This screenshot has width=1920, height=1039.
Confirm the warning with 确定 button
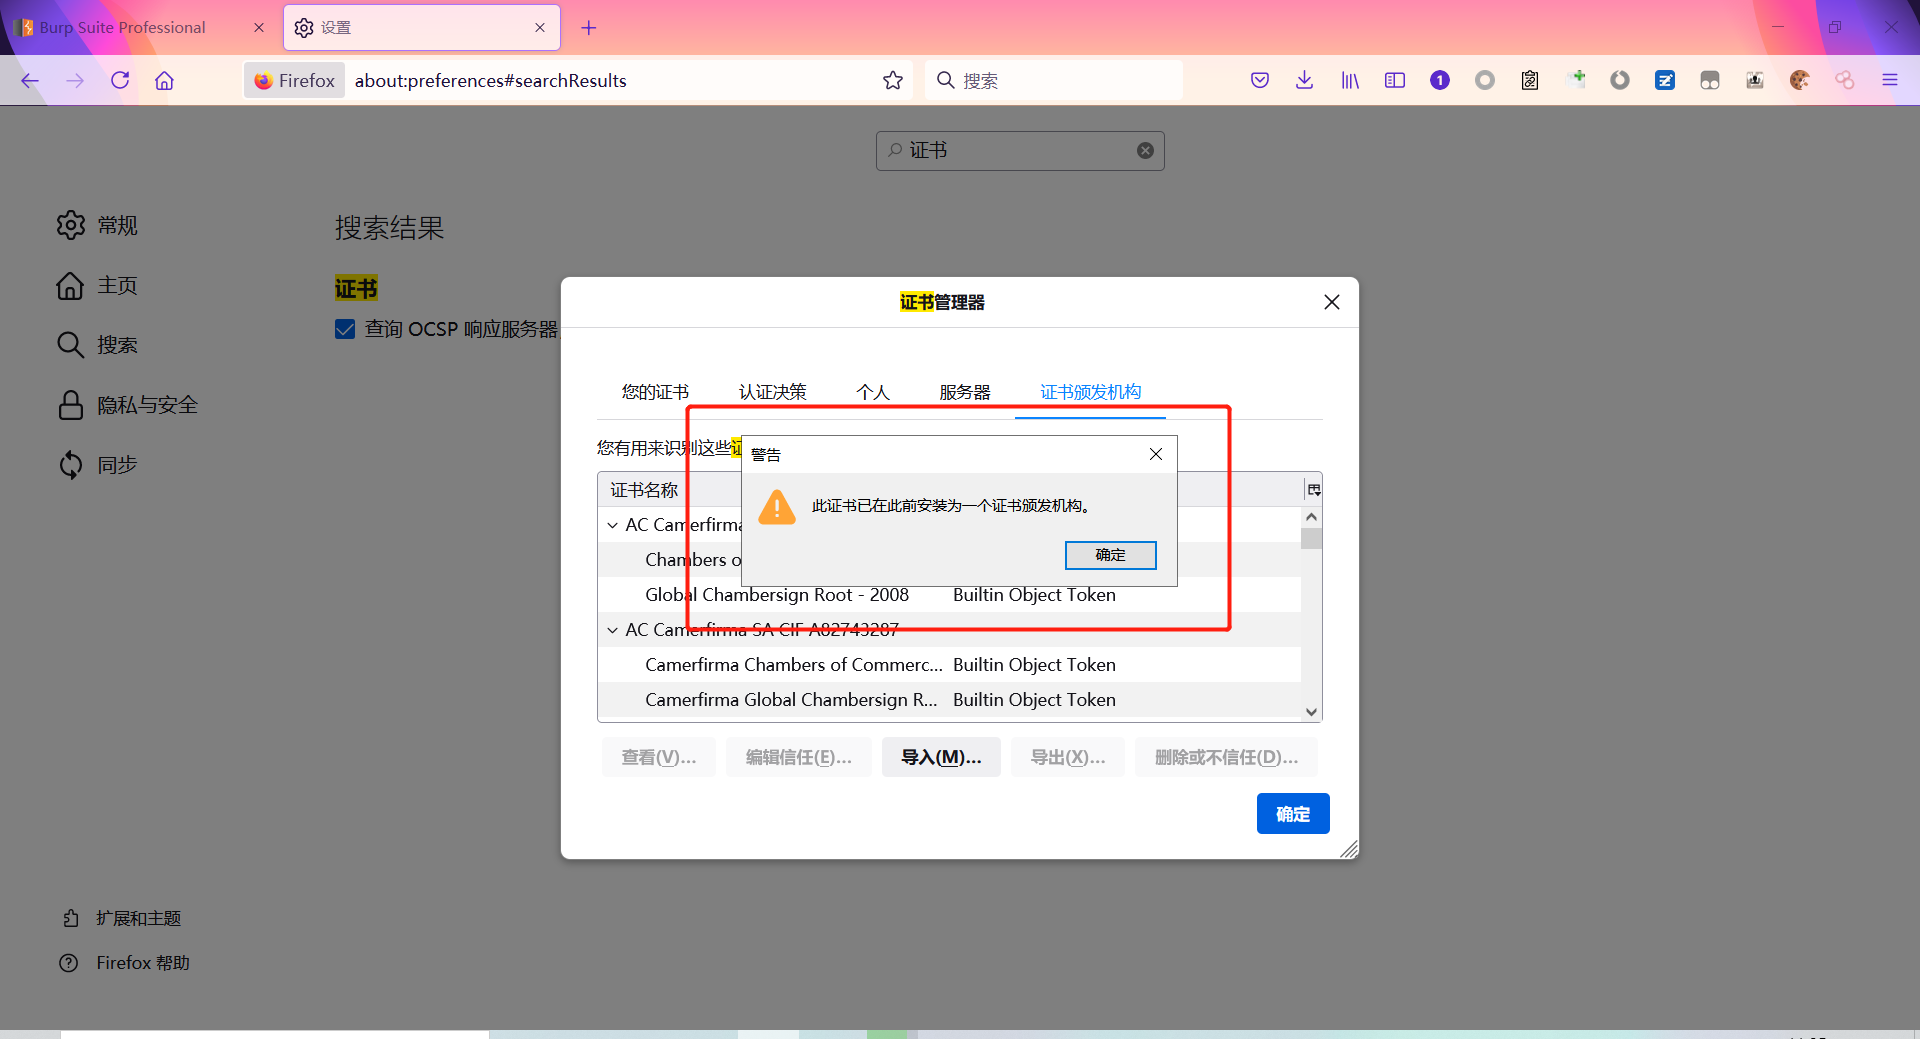1110,555
